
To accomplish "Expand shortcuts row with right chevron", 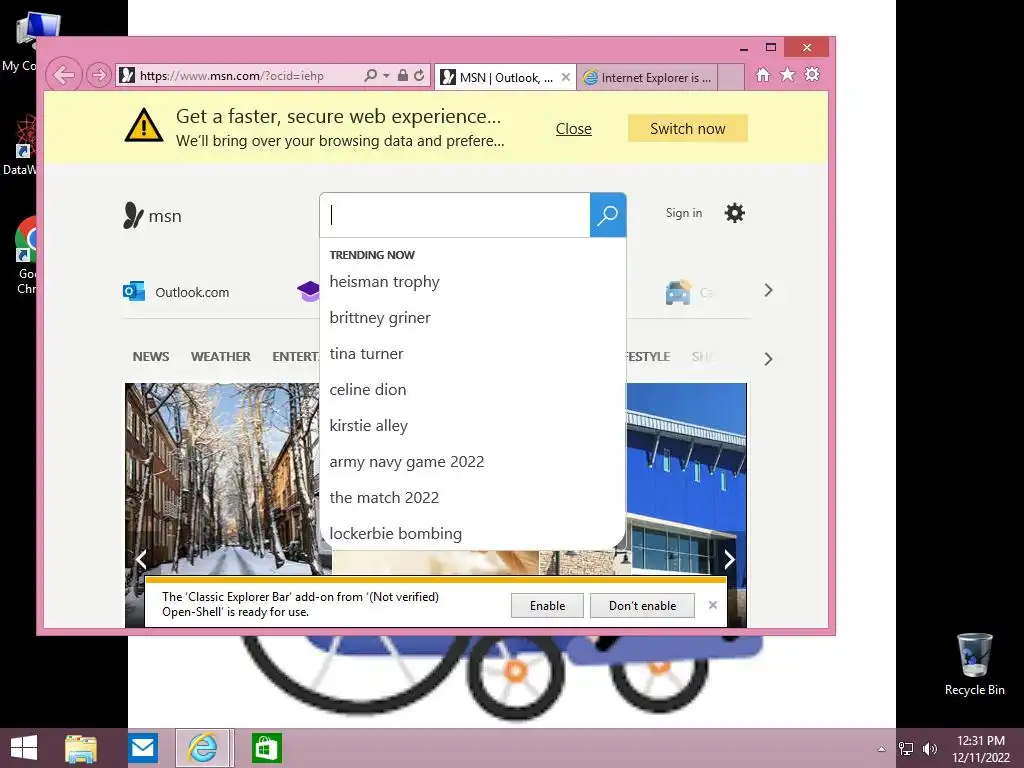I will 768,290.
